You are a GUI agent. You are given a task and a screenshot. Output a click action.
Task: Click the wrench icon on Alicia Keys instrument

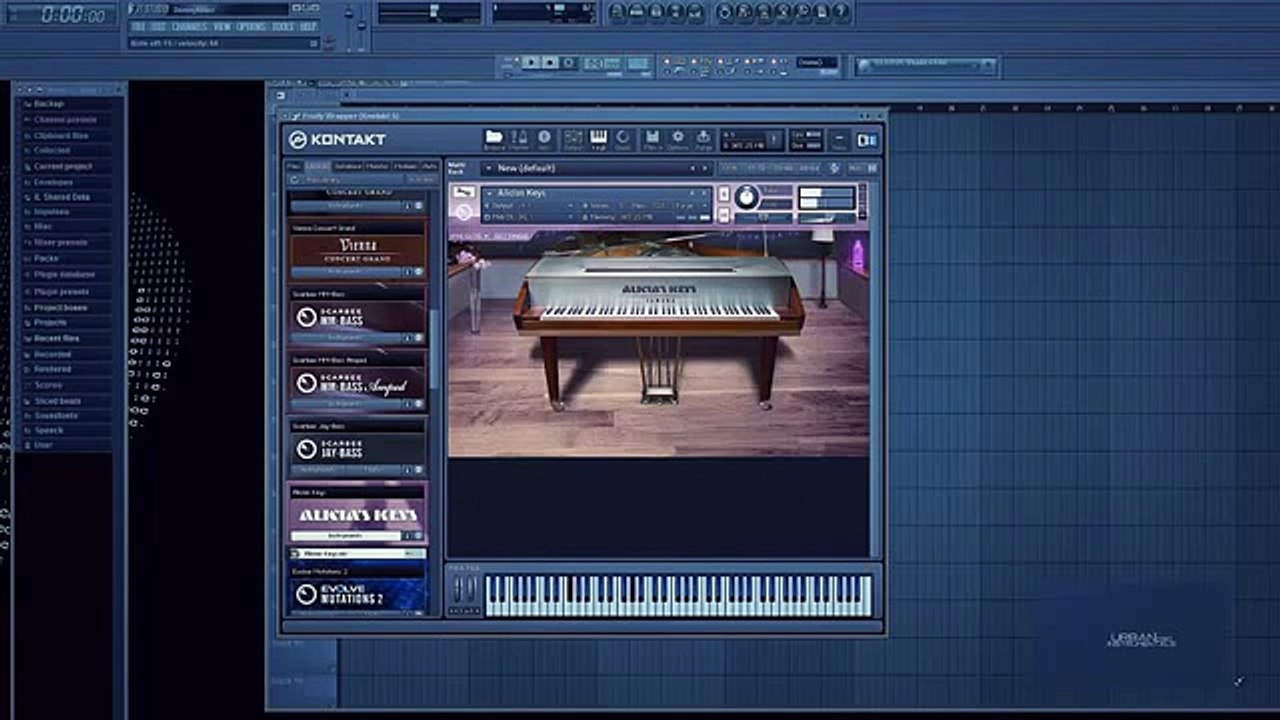tap(463, 192)
